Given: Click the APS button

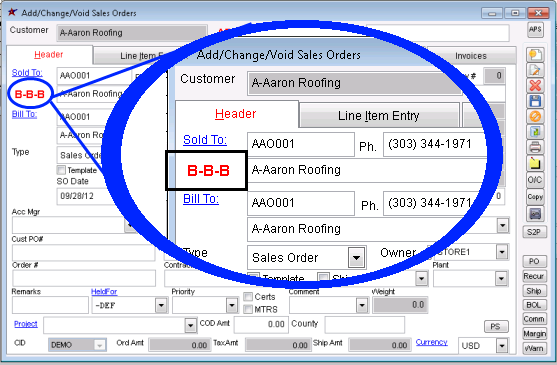Looking at the screenshot, I should [x=535, y=29].
